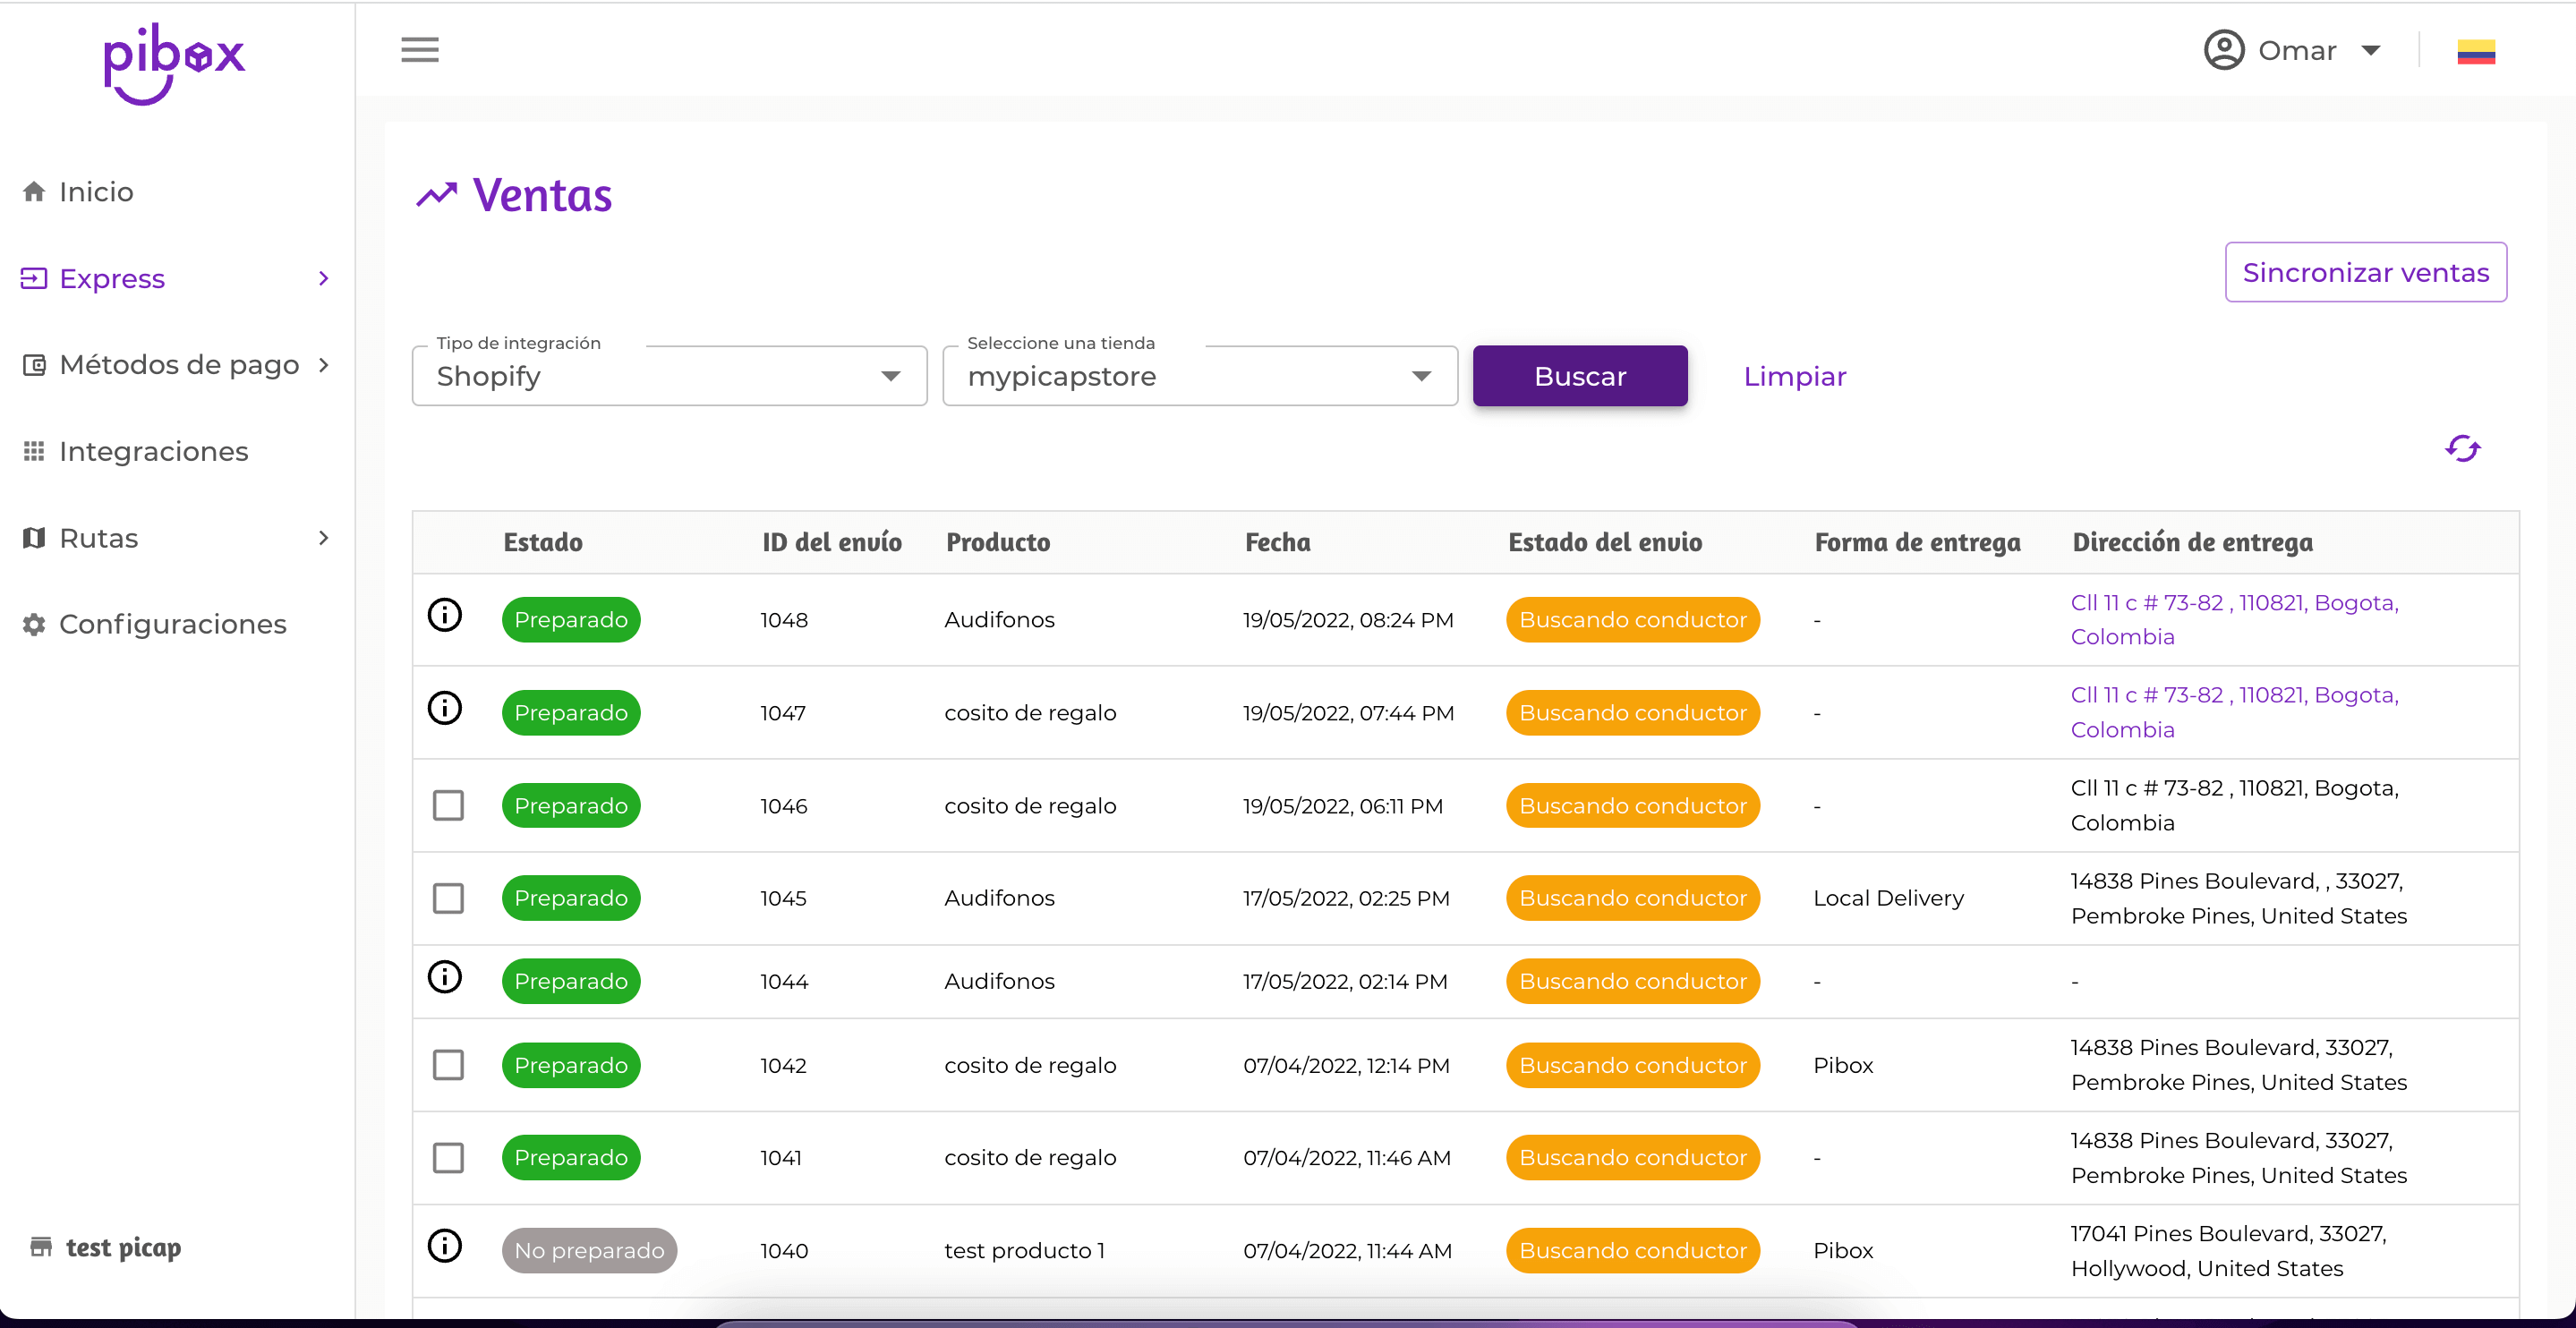
Task: Click Buscando conductor badge for order 1041
Action: 1633,1157
